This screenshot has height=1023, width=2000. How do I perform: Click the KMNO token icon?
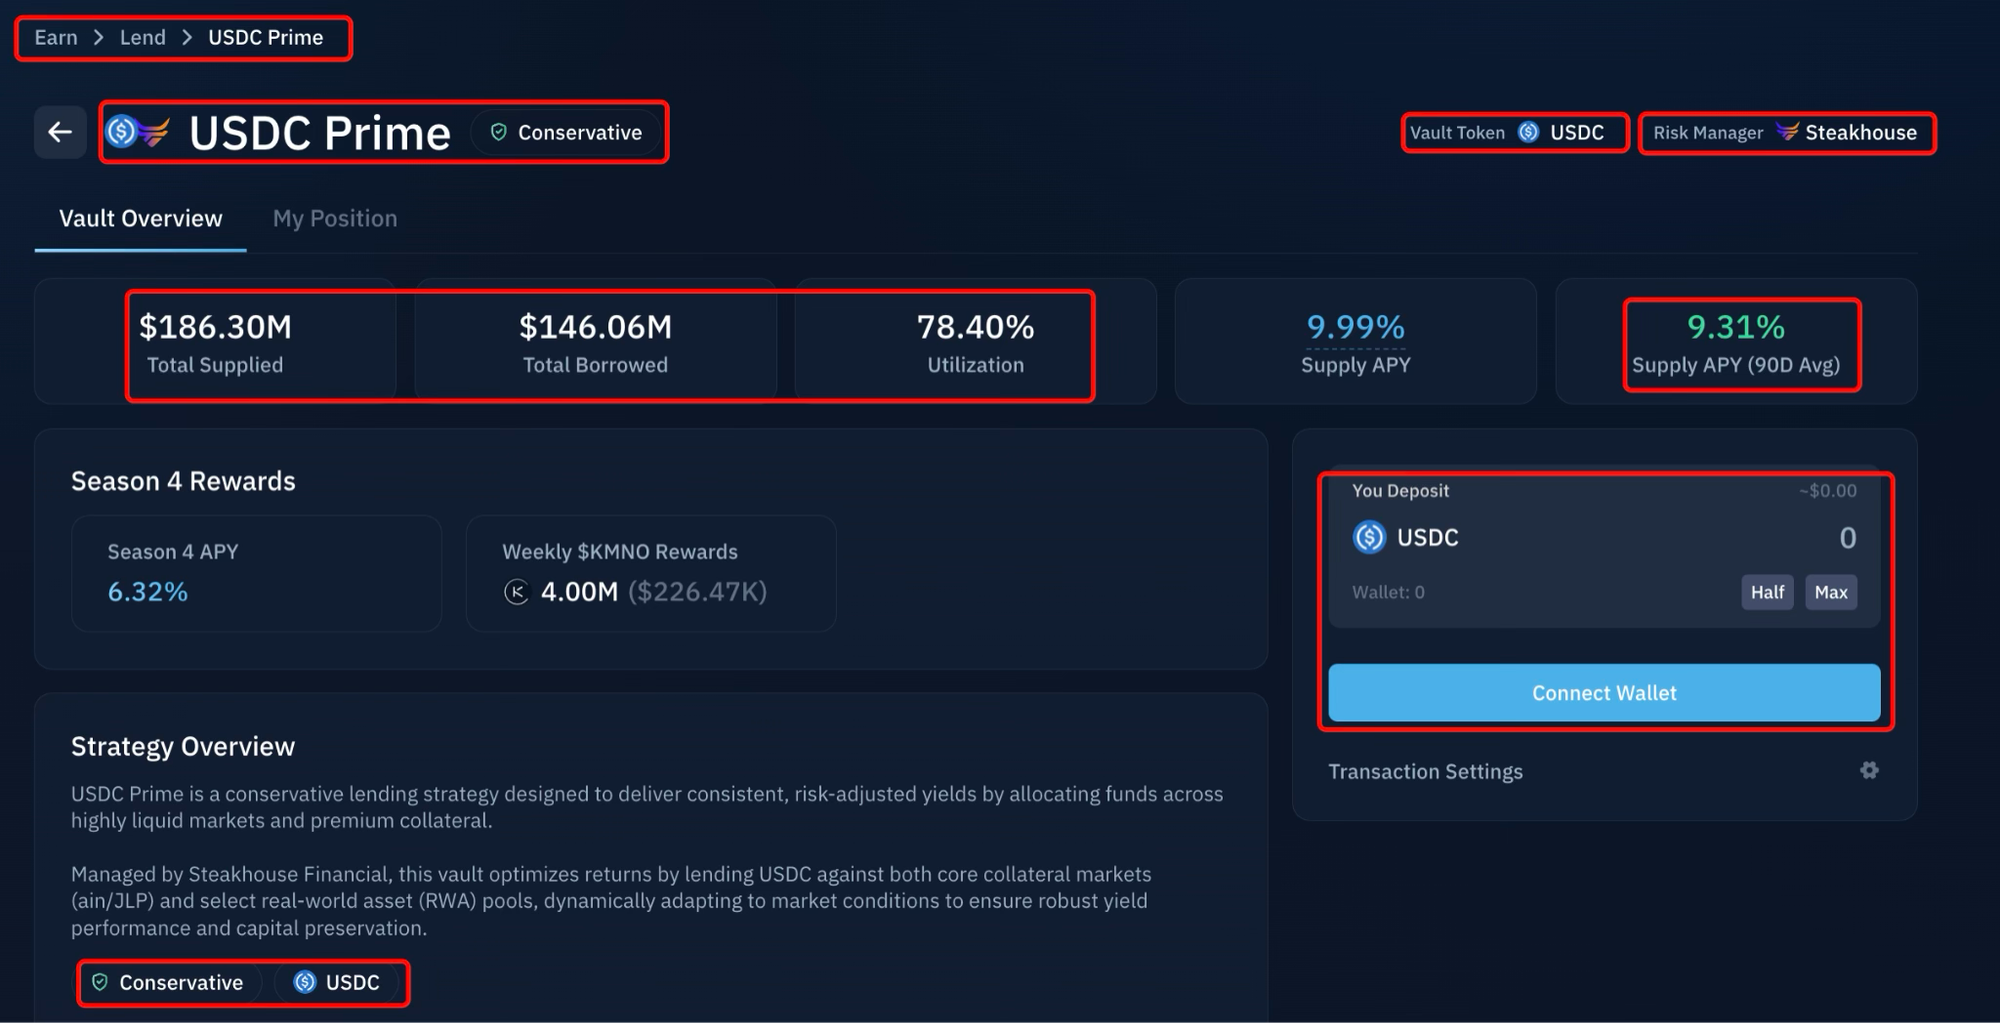coord(516,592)
